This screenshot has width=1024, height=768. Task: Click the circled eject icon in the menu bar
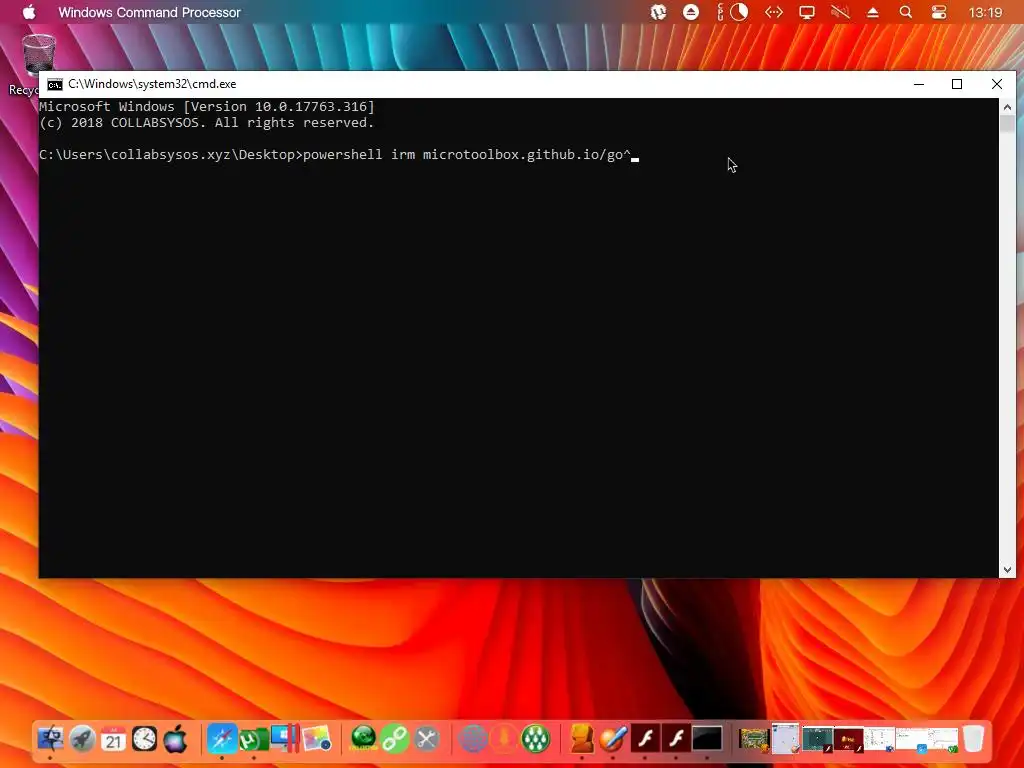click(691, 12)
